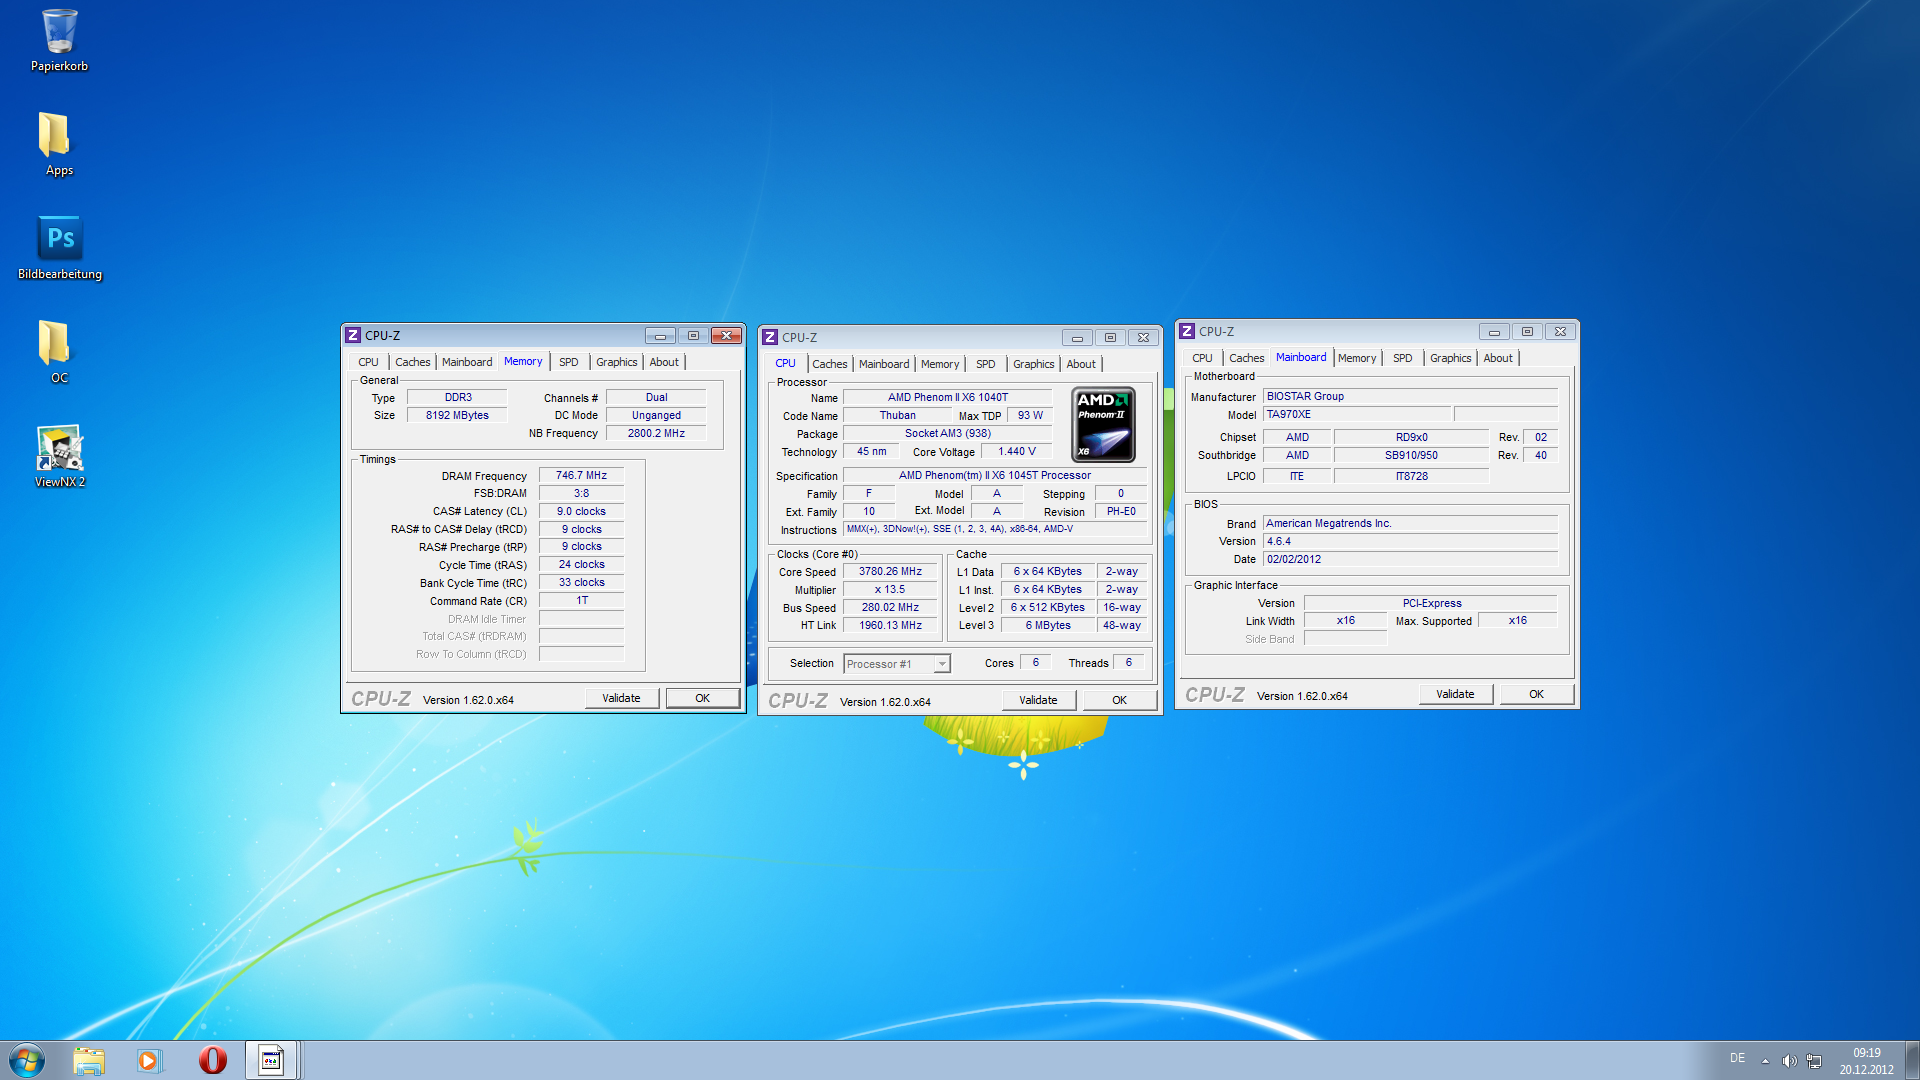This screenshot has width=1920, height=1080.
Task: Click OK in the Mainboard window
Action: coord(1536,694)
